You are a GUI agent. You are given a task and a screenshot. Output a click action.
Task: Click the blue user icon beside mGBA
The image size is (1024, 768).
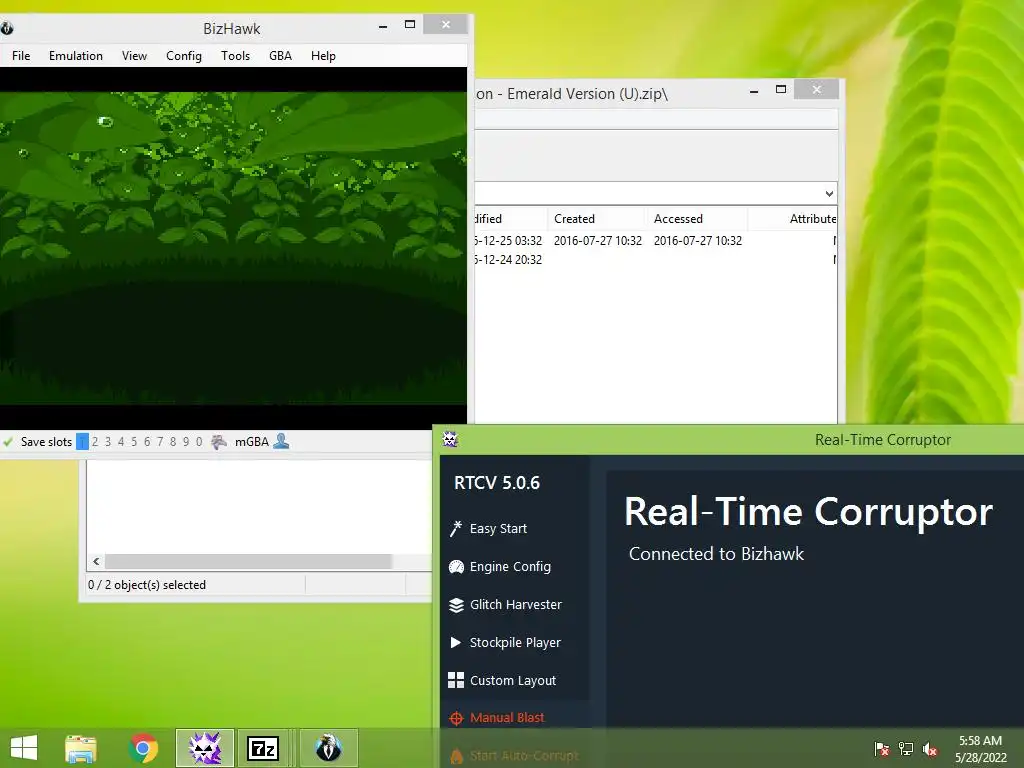point(281,441)
